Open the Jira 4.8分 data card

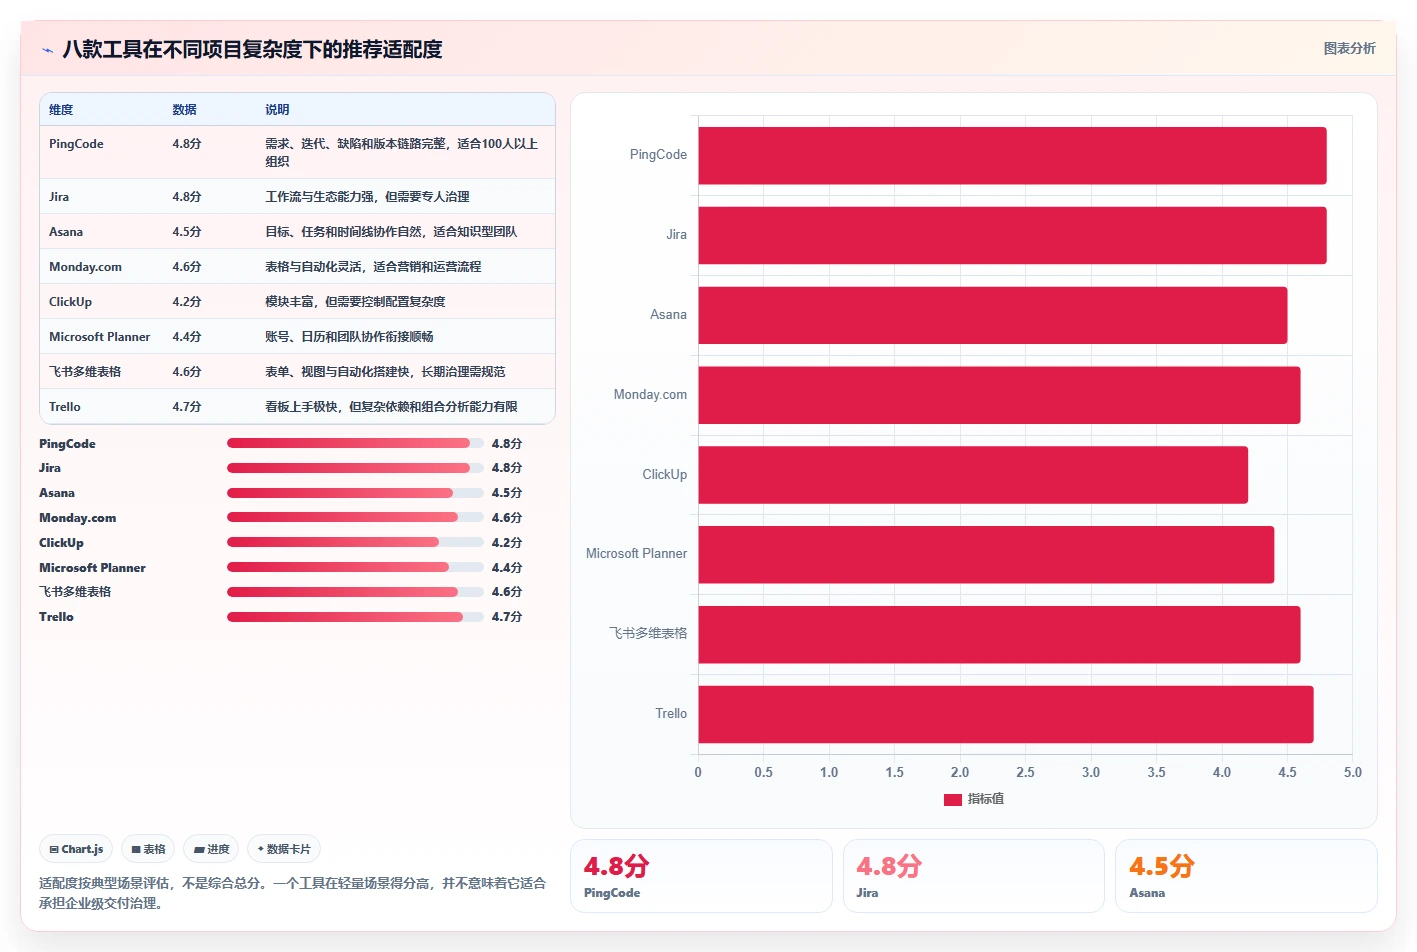pos(974,876)
